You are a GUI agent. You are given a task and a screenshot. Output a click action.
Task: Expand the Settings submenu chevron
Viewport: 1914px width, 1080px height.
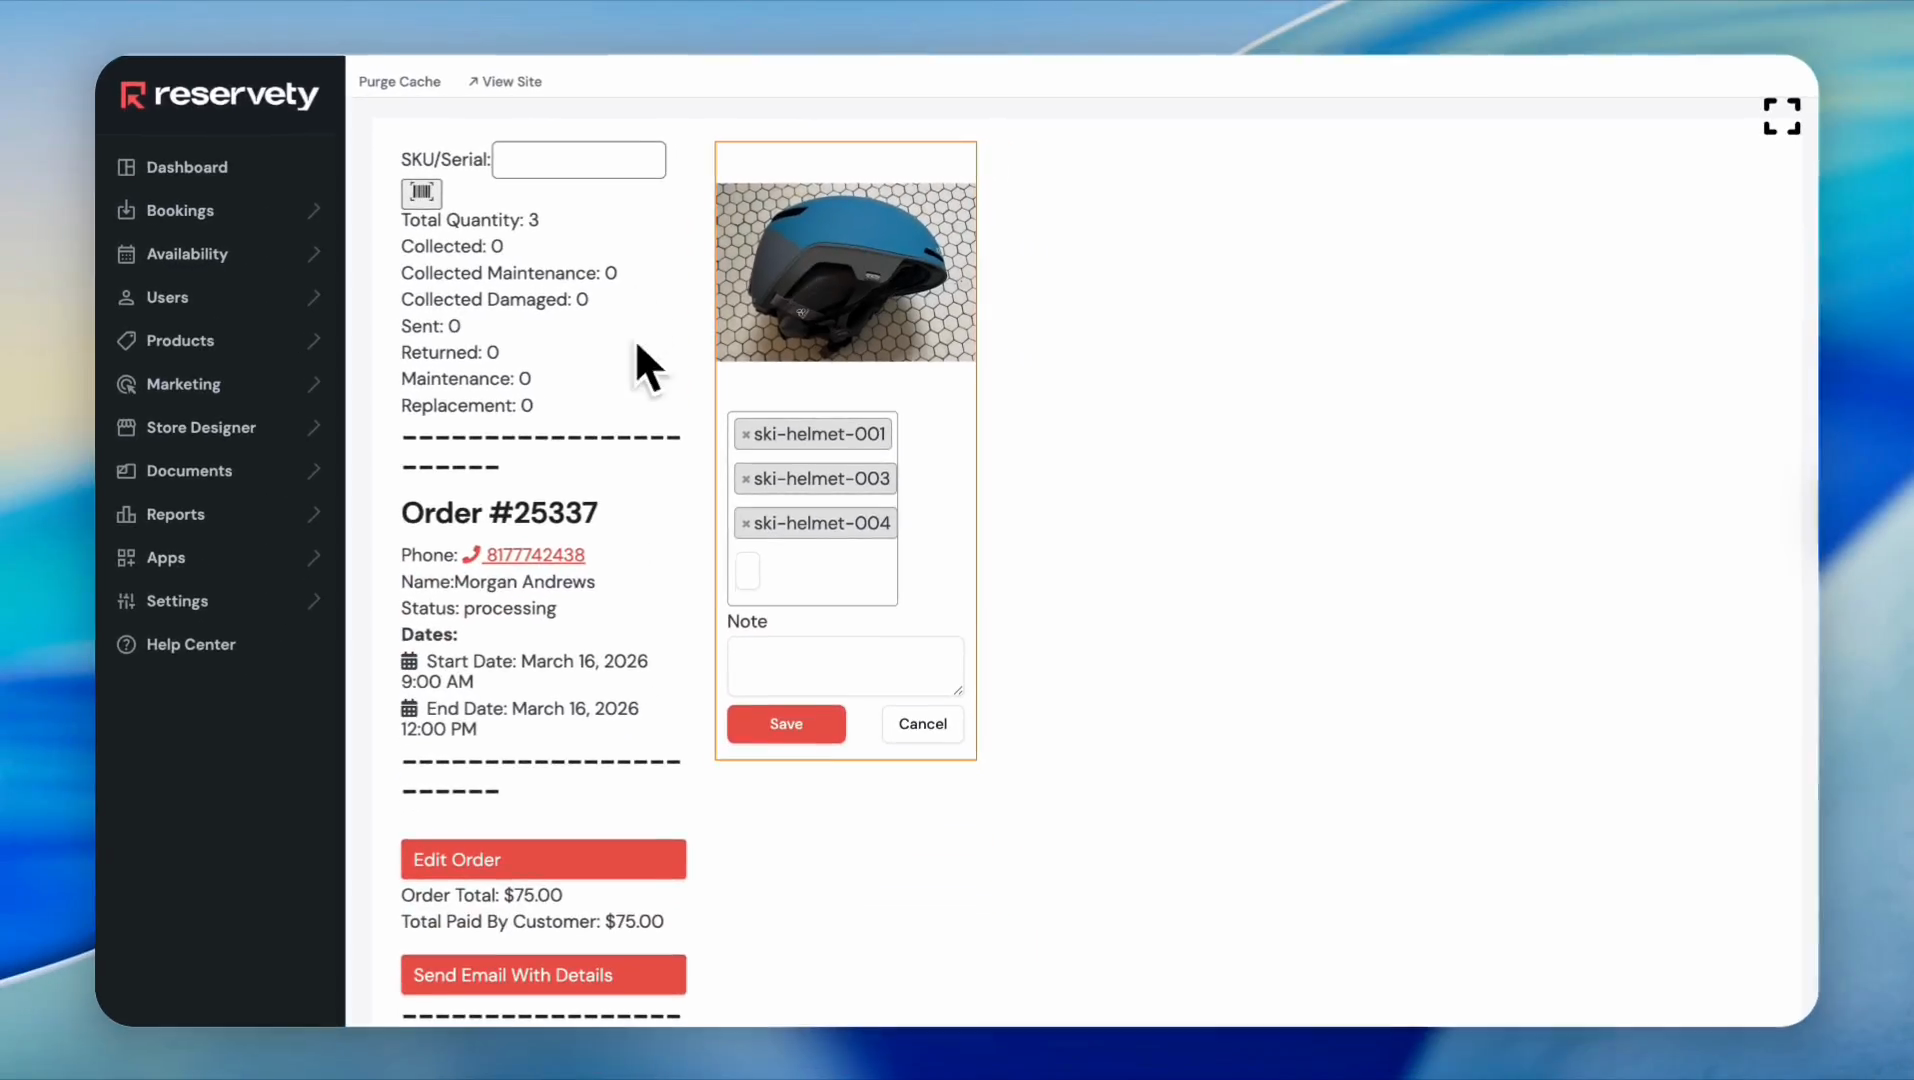(314, 601)
